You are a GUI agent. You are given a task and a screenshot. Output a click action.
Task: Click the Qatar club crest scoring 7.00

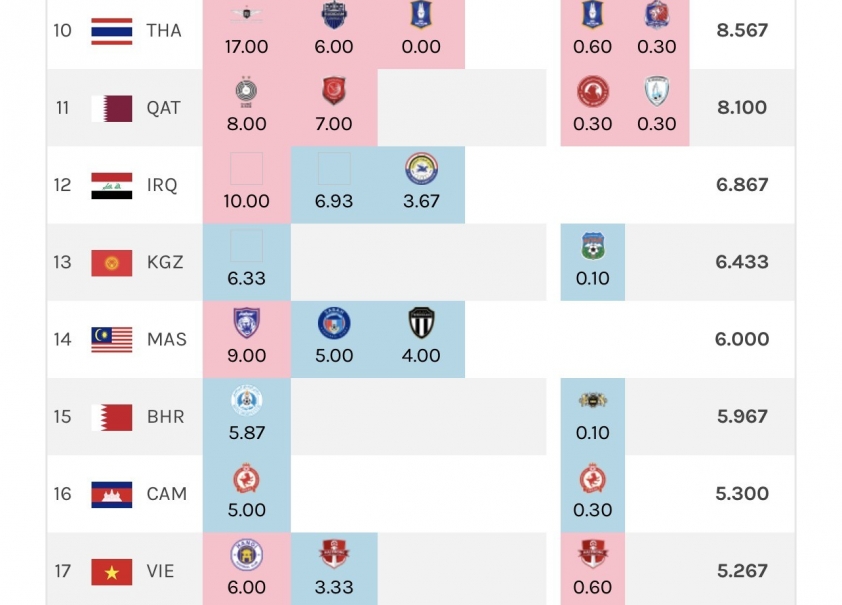(333, 91)
